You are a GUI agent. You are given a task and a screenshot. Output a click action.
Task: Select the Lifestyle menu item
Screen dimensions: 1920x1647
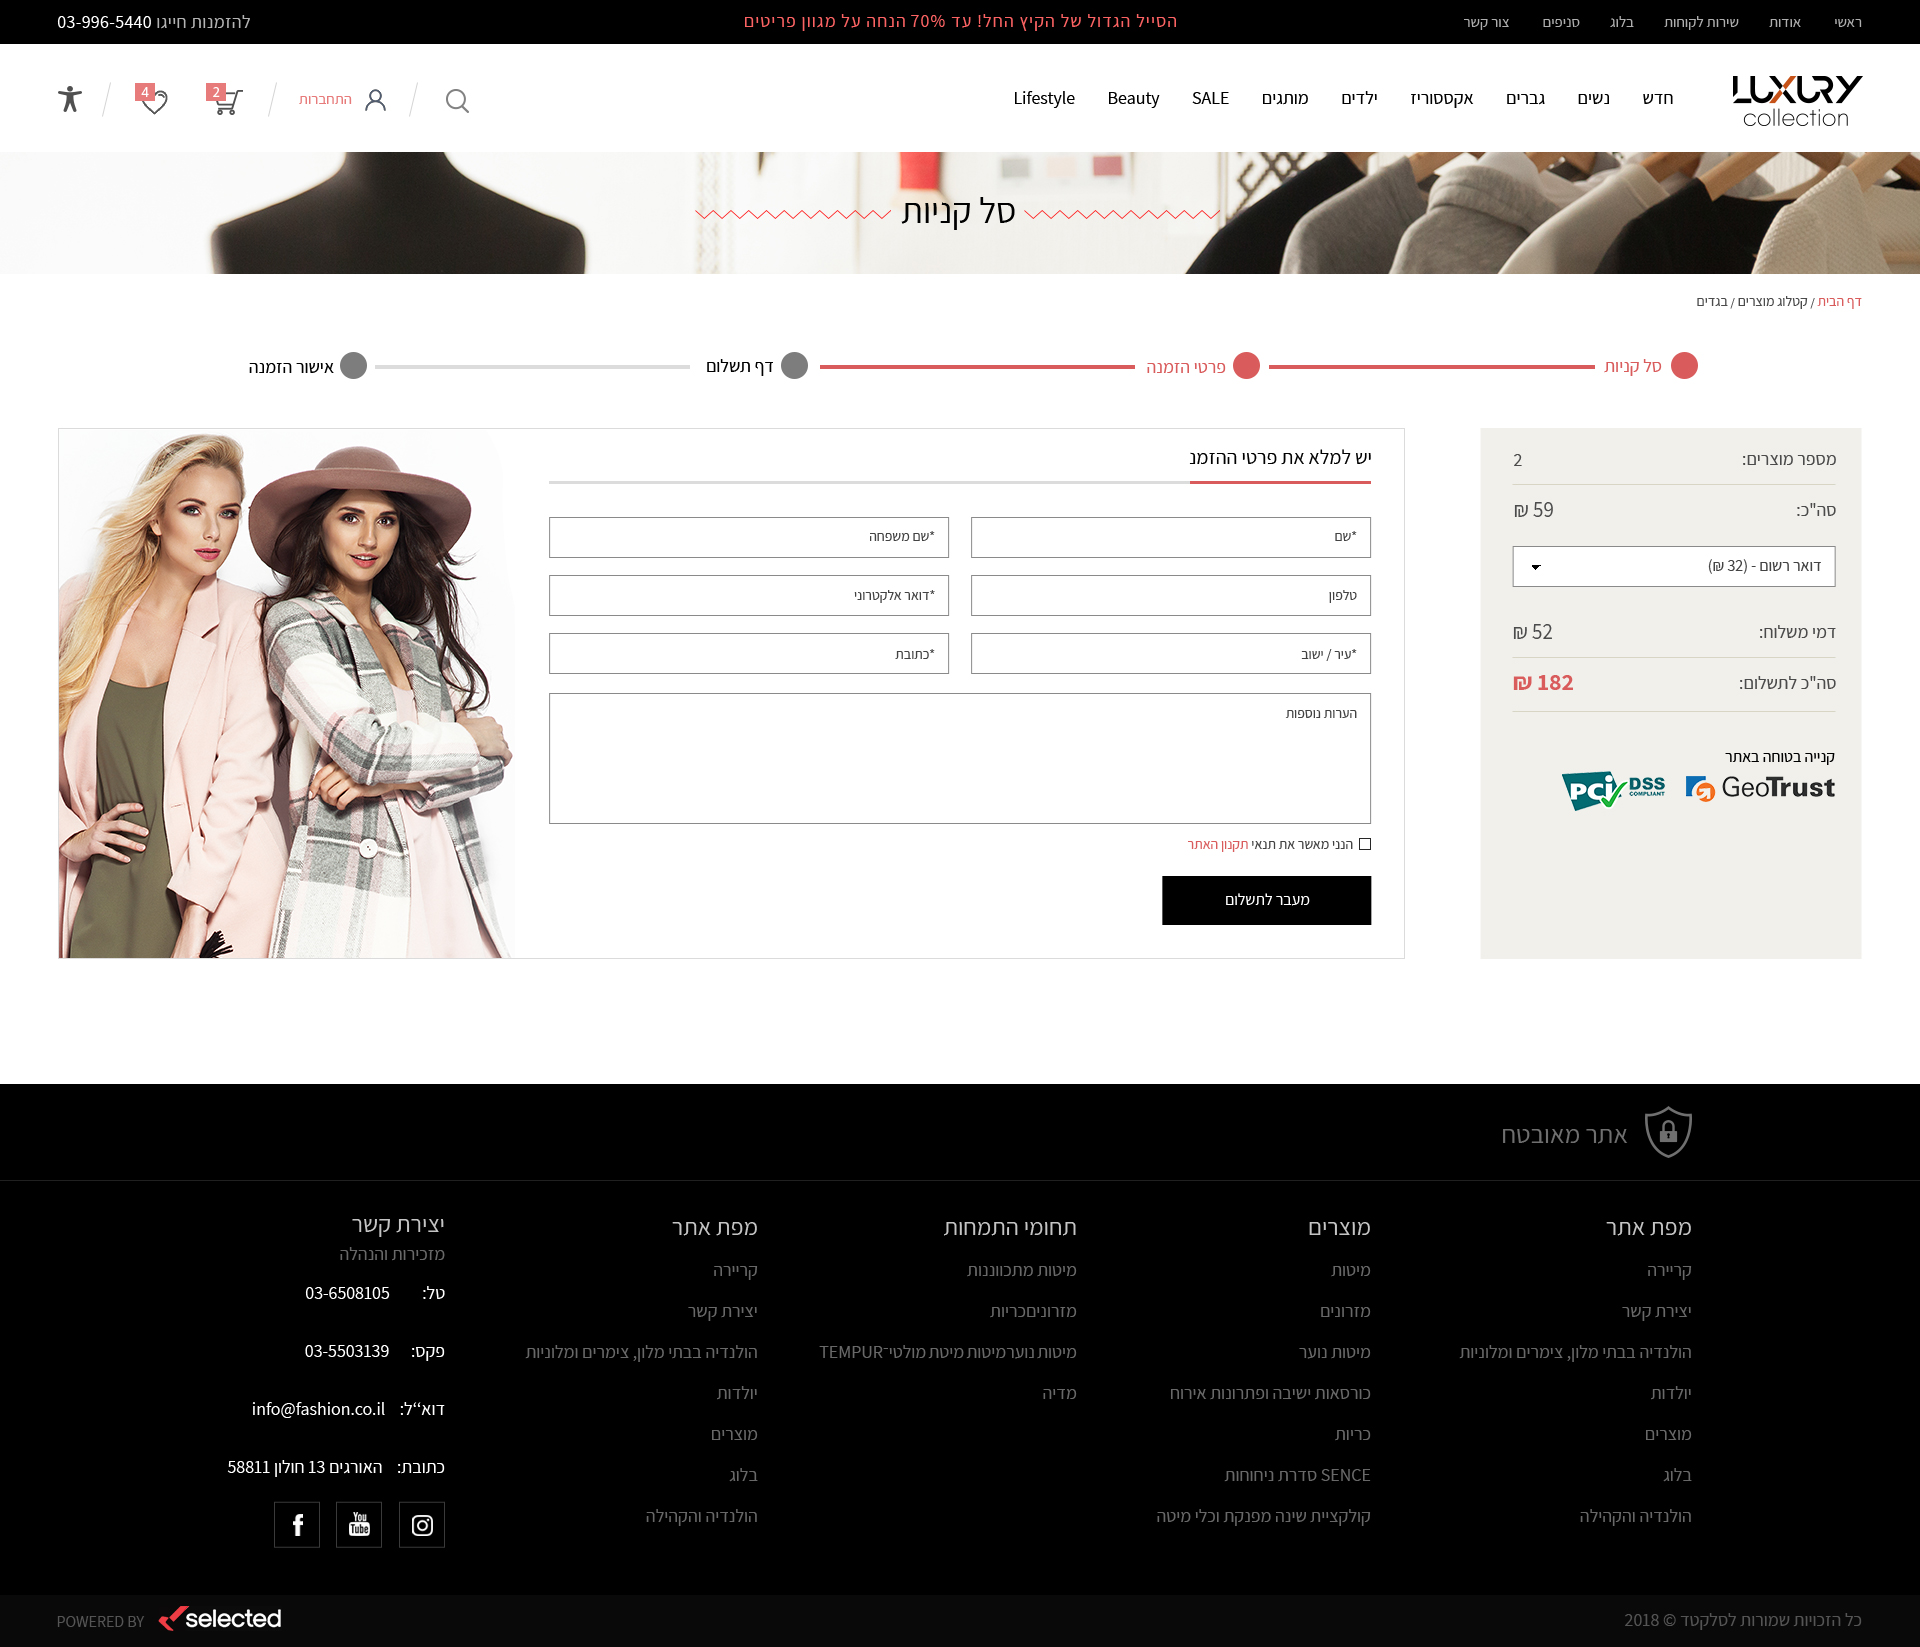pyautogui.click(x=1043, y=98)
